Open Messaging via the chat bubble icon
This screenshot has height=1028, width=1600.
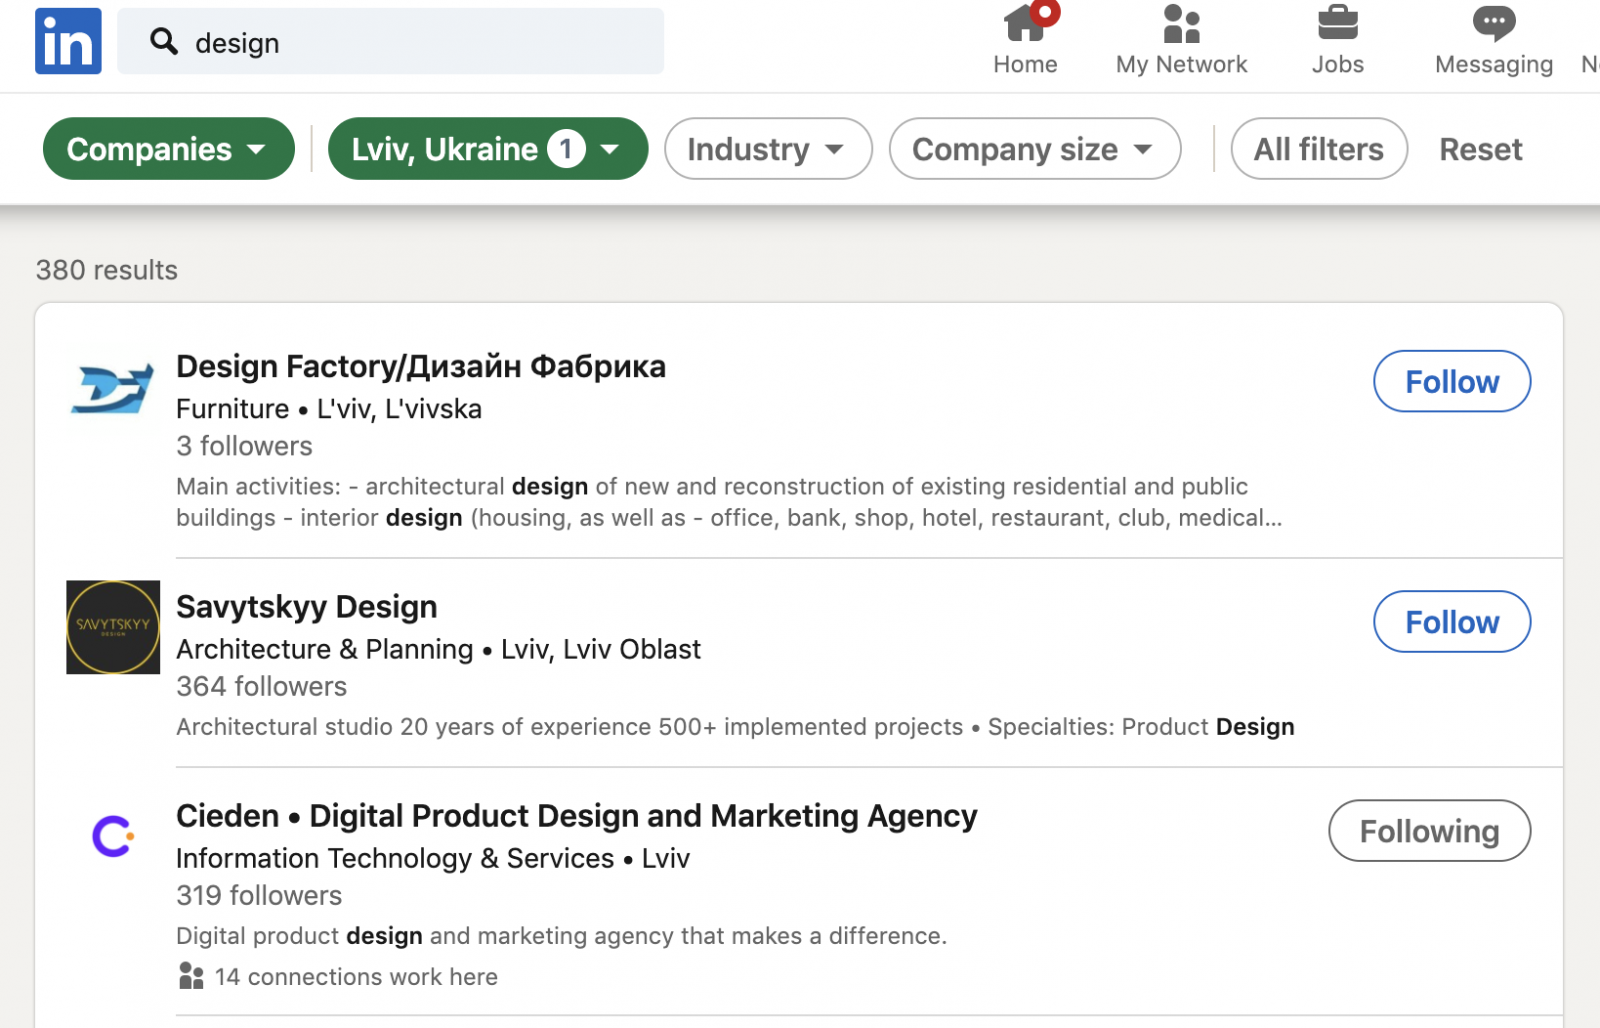[1494, 23]
